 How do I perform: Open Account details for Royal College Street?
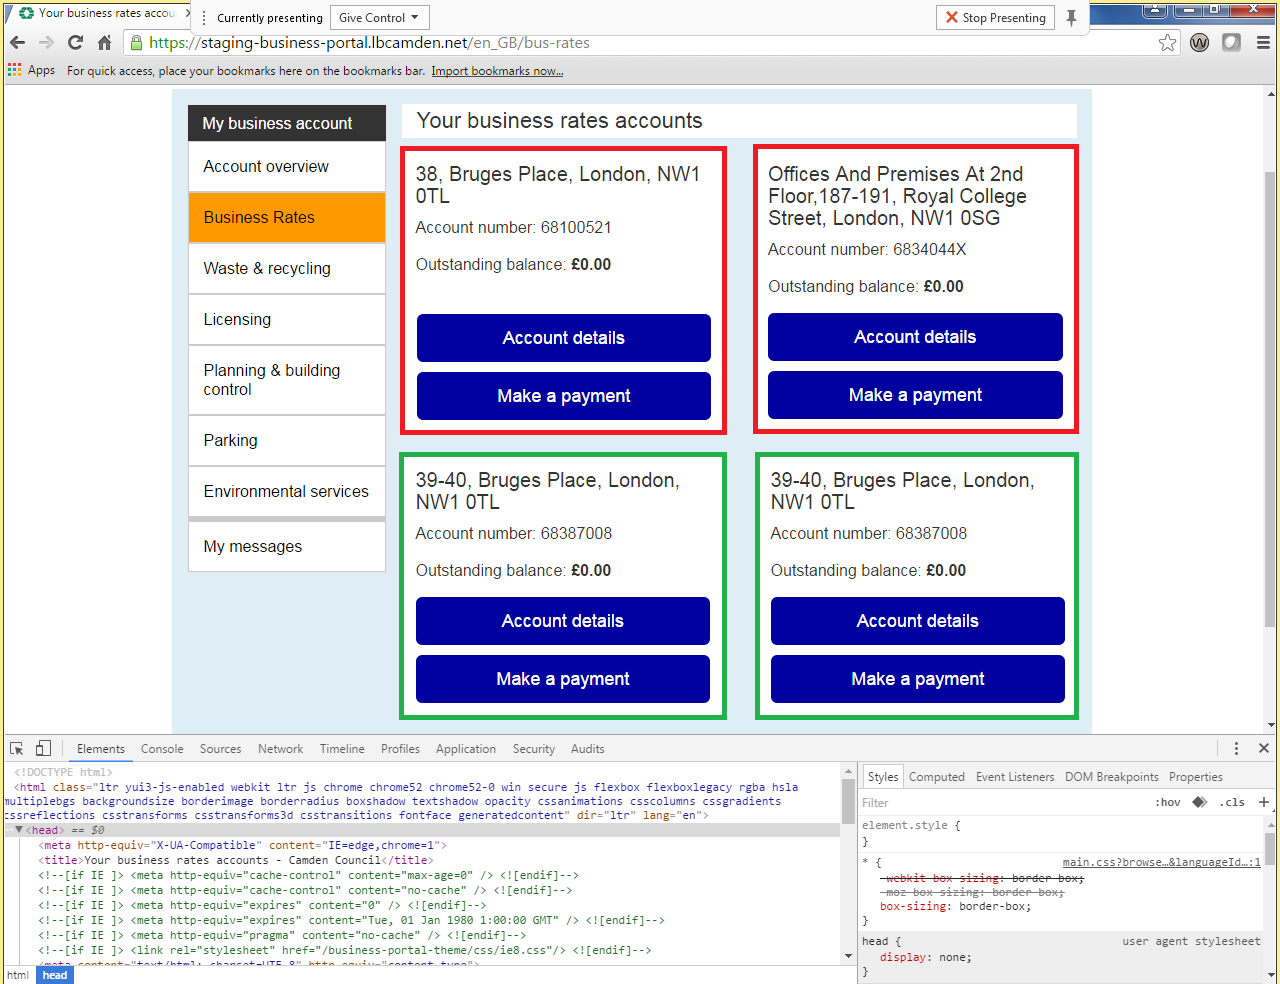point(915,337)
